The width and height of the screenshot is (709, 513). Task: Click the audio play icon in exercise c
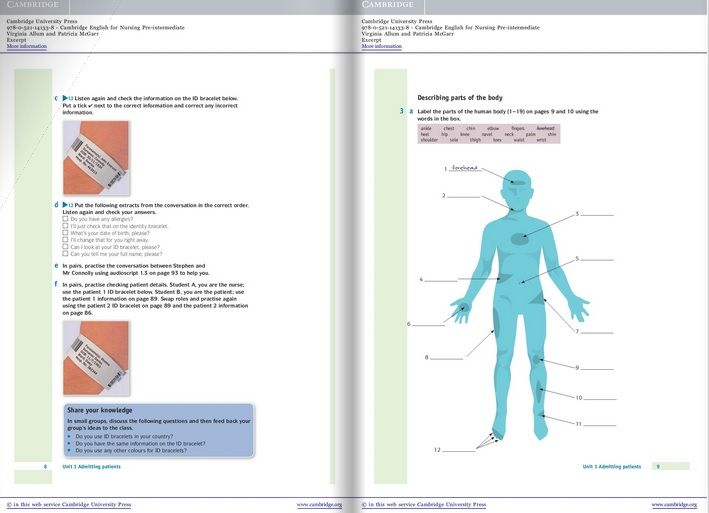[x=65, y=98]
